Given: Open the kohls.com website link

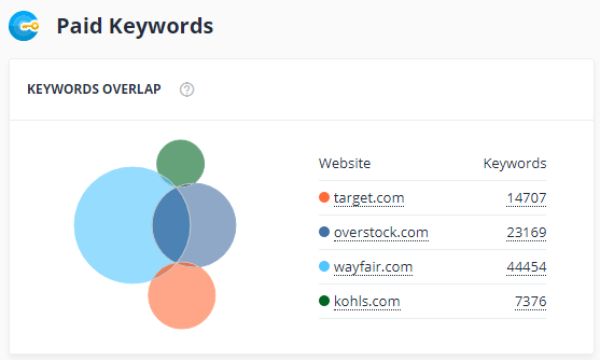Looking at the screenshot, I should tap(367, 301).
